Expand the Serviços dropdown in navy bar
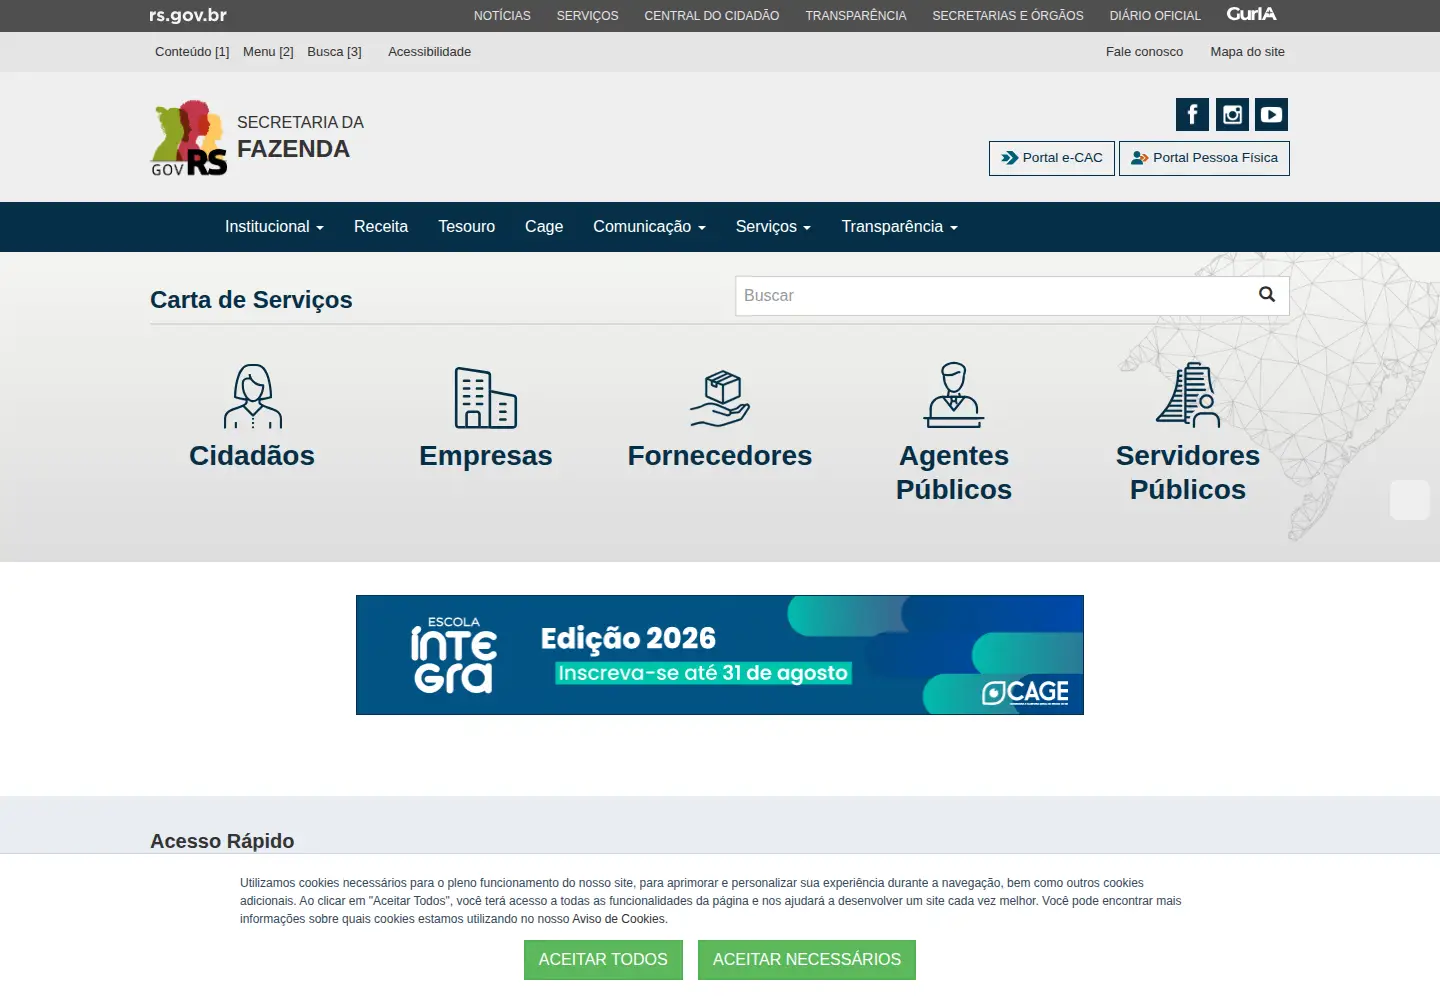Image resolution: width=1440 pixels, height=1000 pixels. coord(773,227)
